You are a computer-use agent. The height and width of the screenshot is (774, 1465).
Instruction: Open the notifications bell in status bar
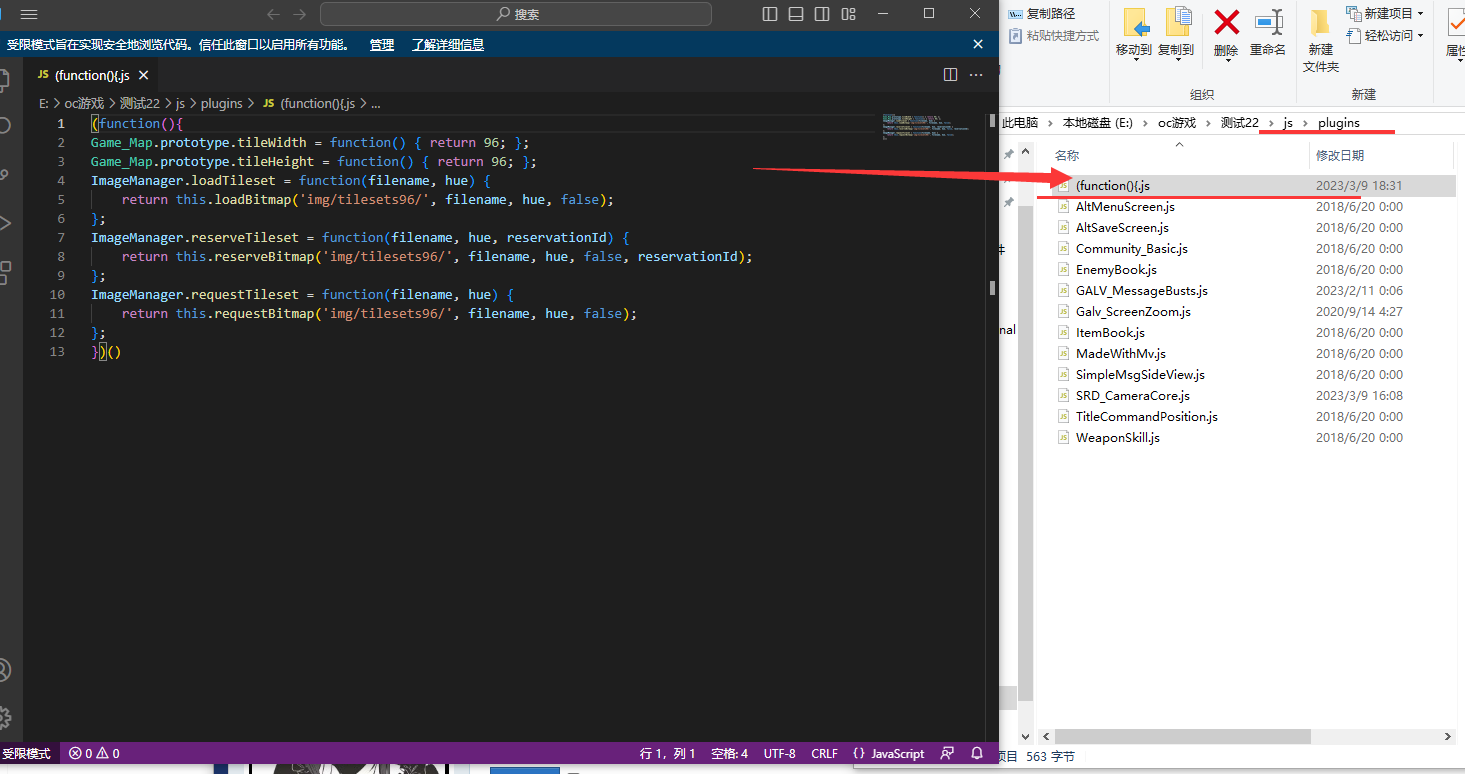(x=977, y=754)
